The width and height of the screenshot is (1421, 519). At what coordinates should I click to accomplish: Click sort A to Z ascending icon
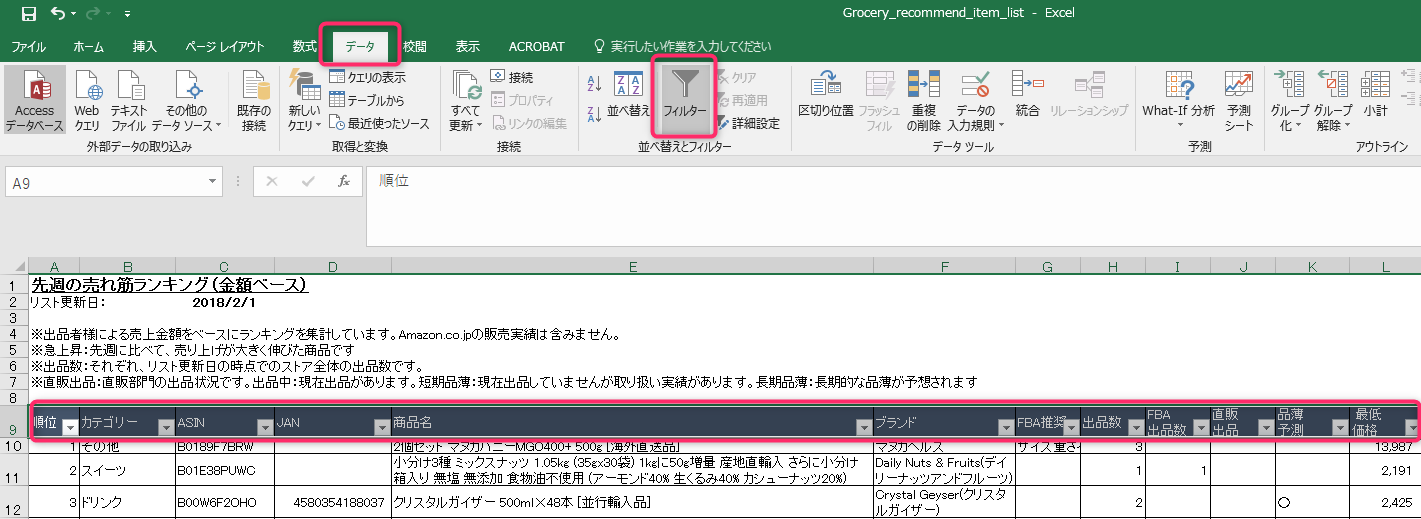pos(594,85)
